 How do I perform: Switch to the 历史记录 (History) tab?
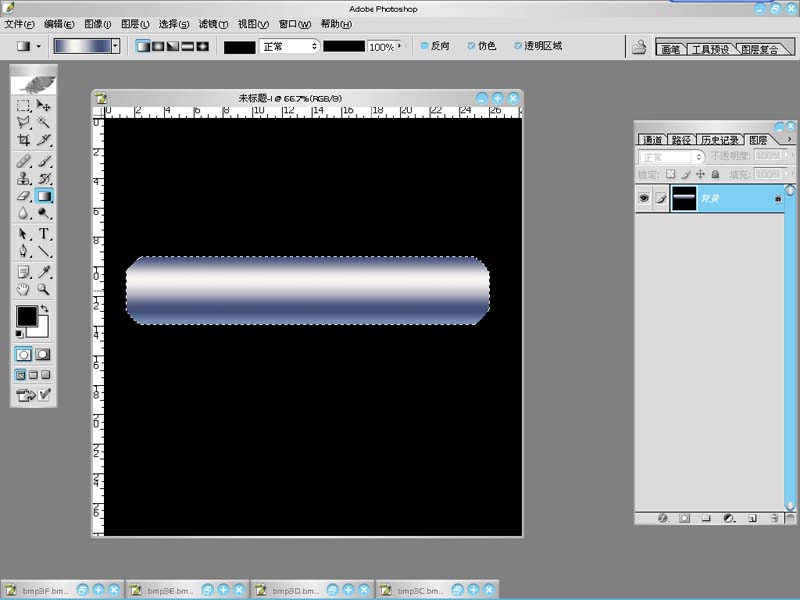719,140
